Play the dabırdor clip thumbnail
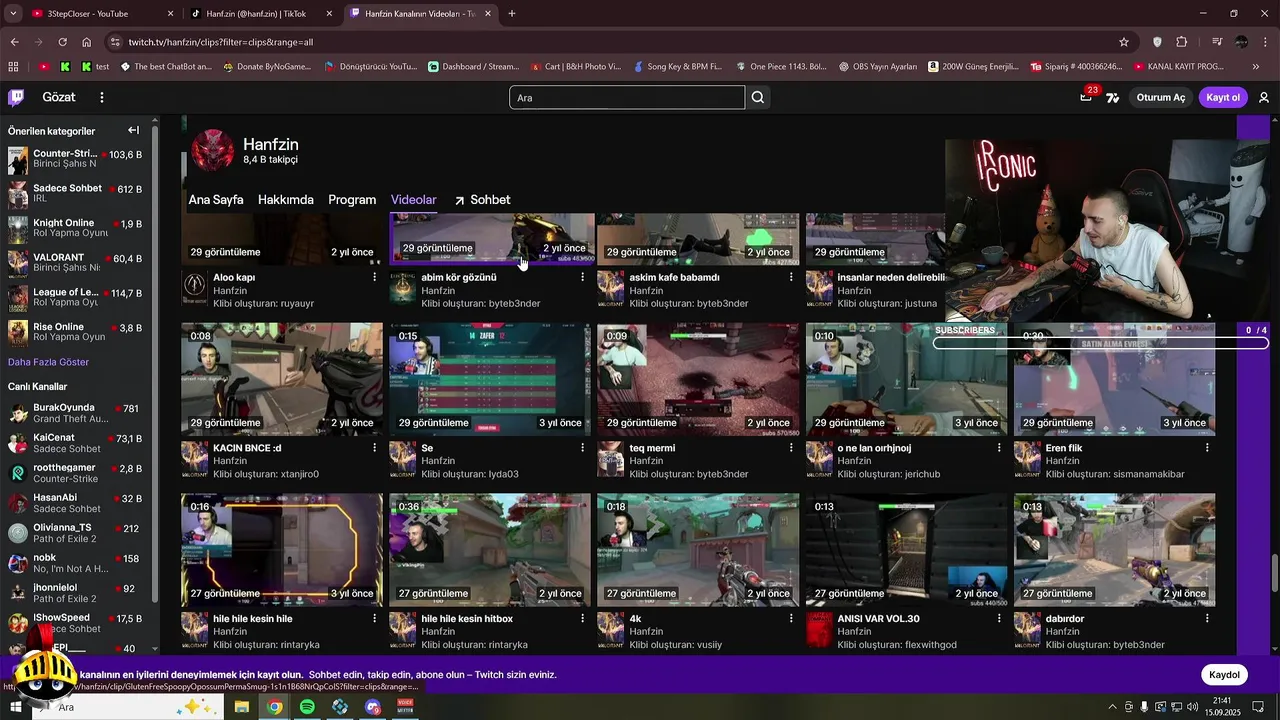This screenshot has width=1280, height=720. point(1115,550)
